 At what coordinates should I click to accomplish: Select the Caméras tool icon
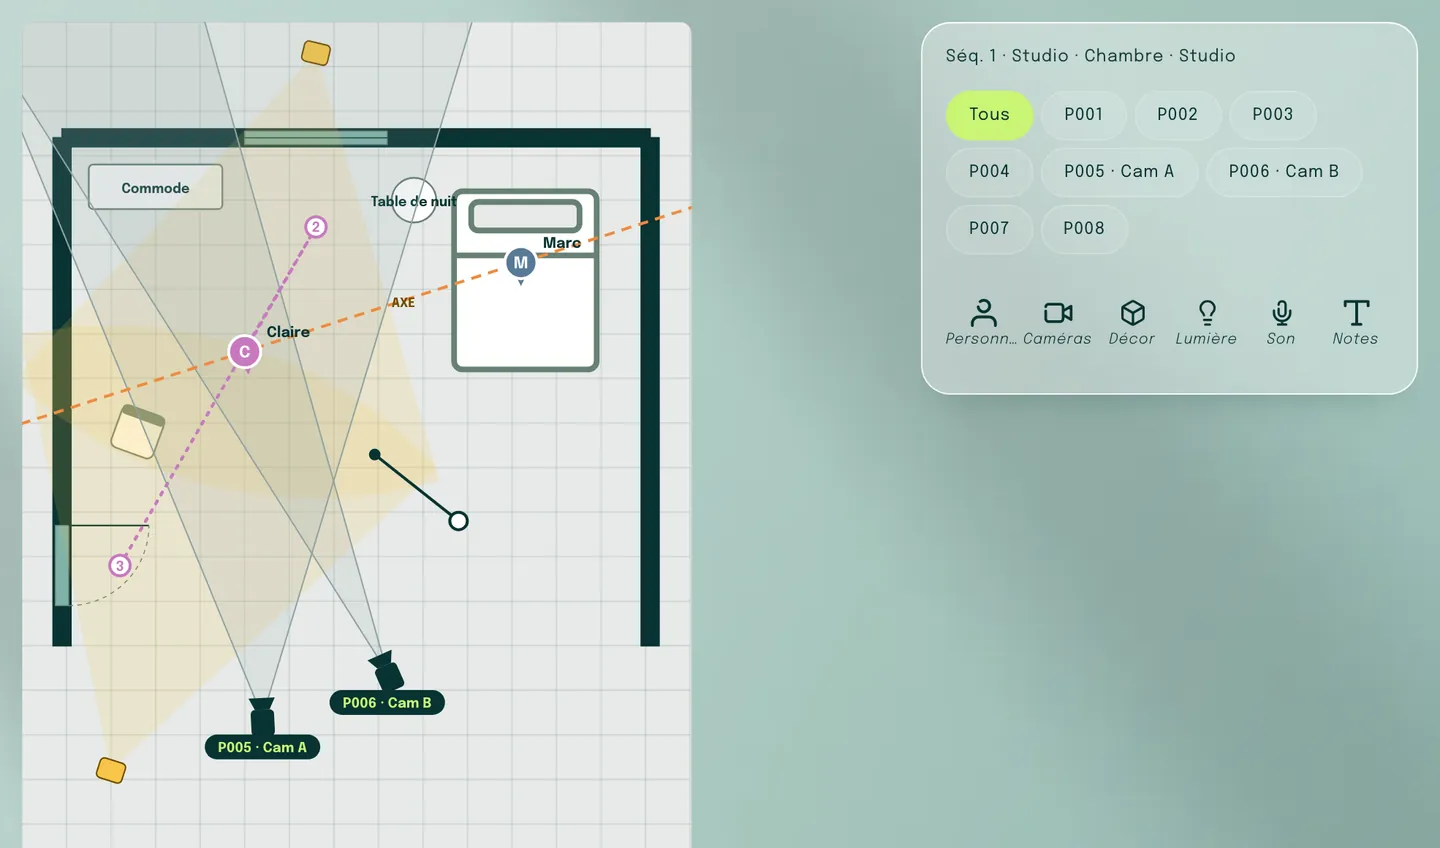pos(1058,313)
